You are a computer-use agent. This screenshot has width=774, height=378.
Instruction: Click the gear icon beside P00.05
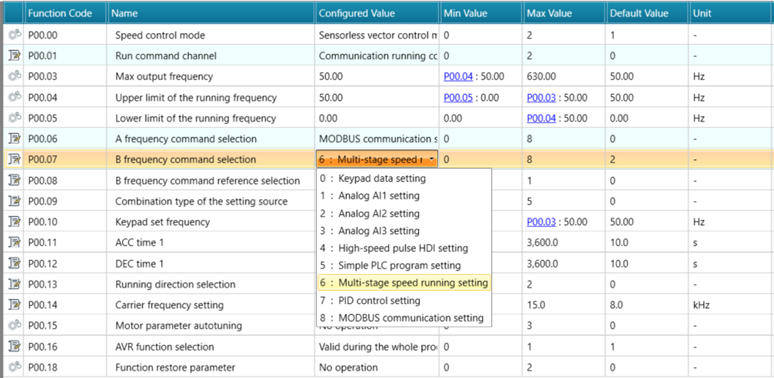point(14,118)
